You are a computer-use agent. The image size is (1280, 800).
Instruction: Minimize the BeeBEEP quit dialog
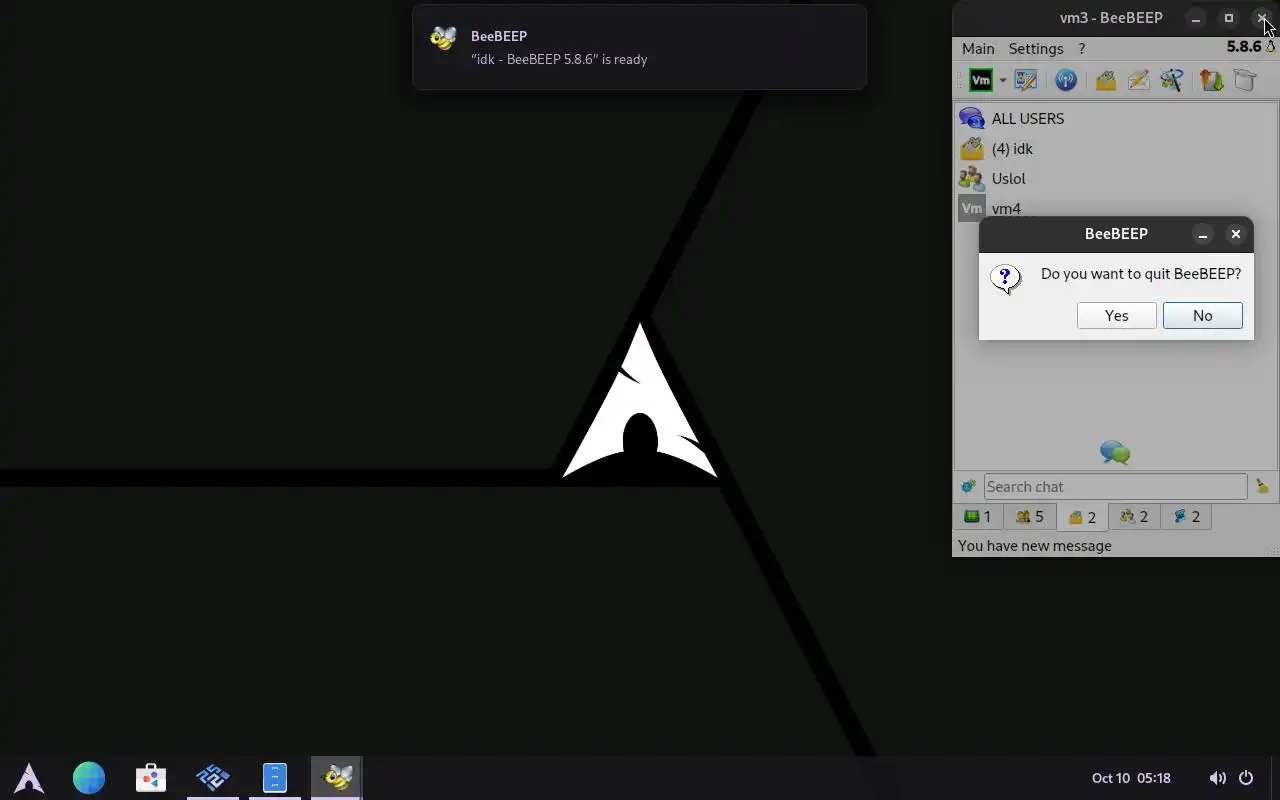pos(1203,234)
